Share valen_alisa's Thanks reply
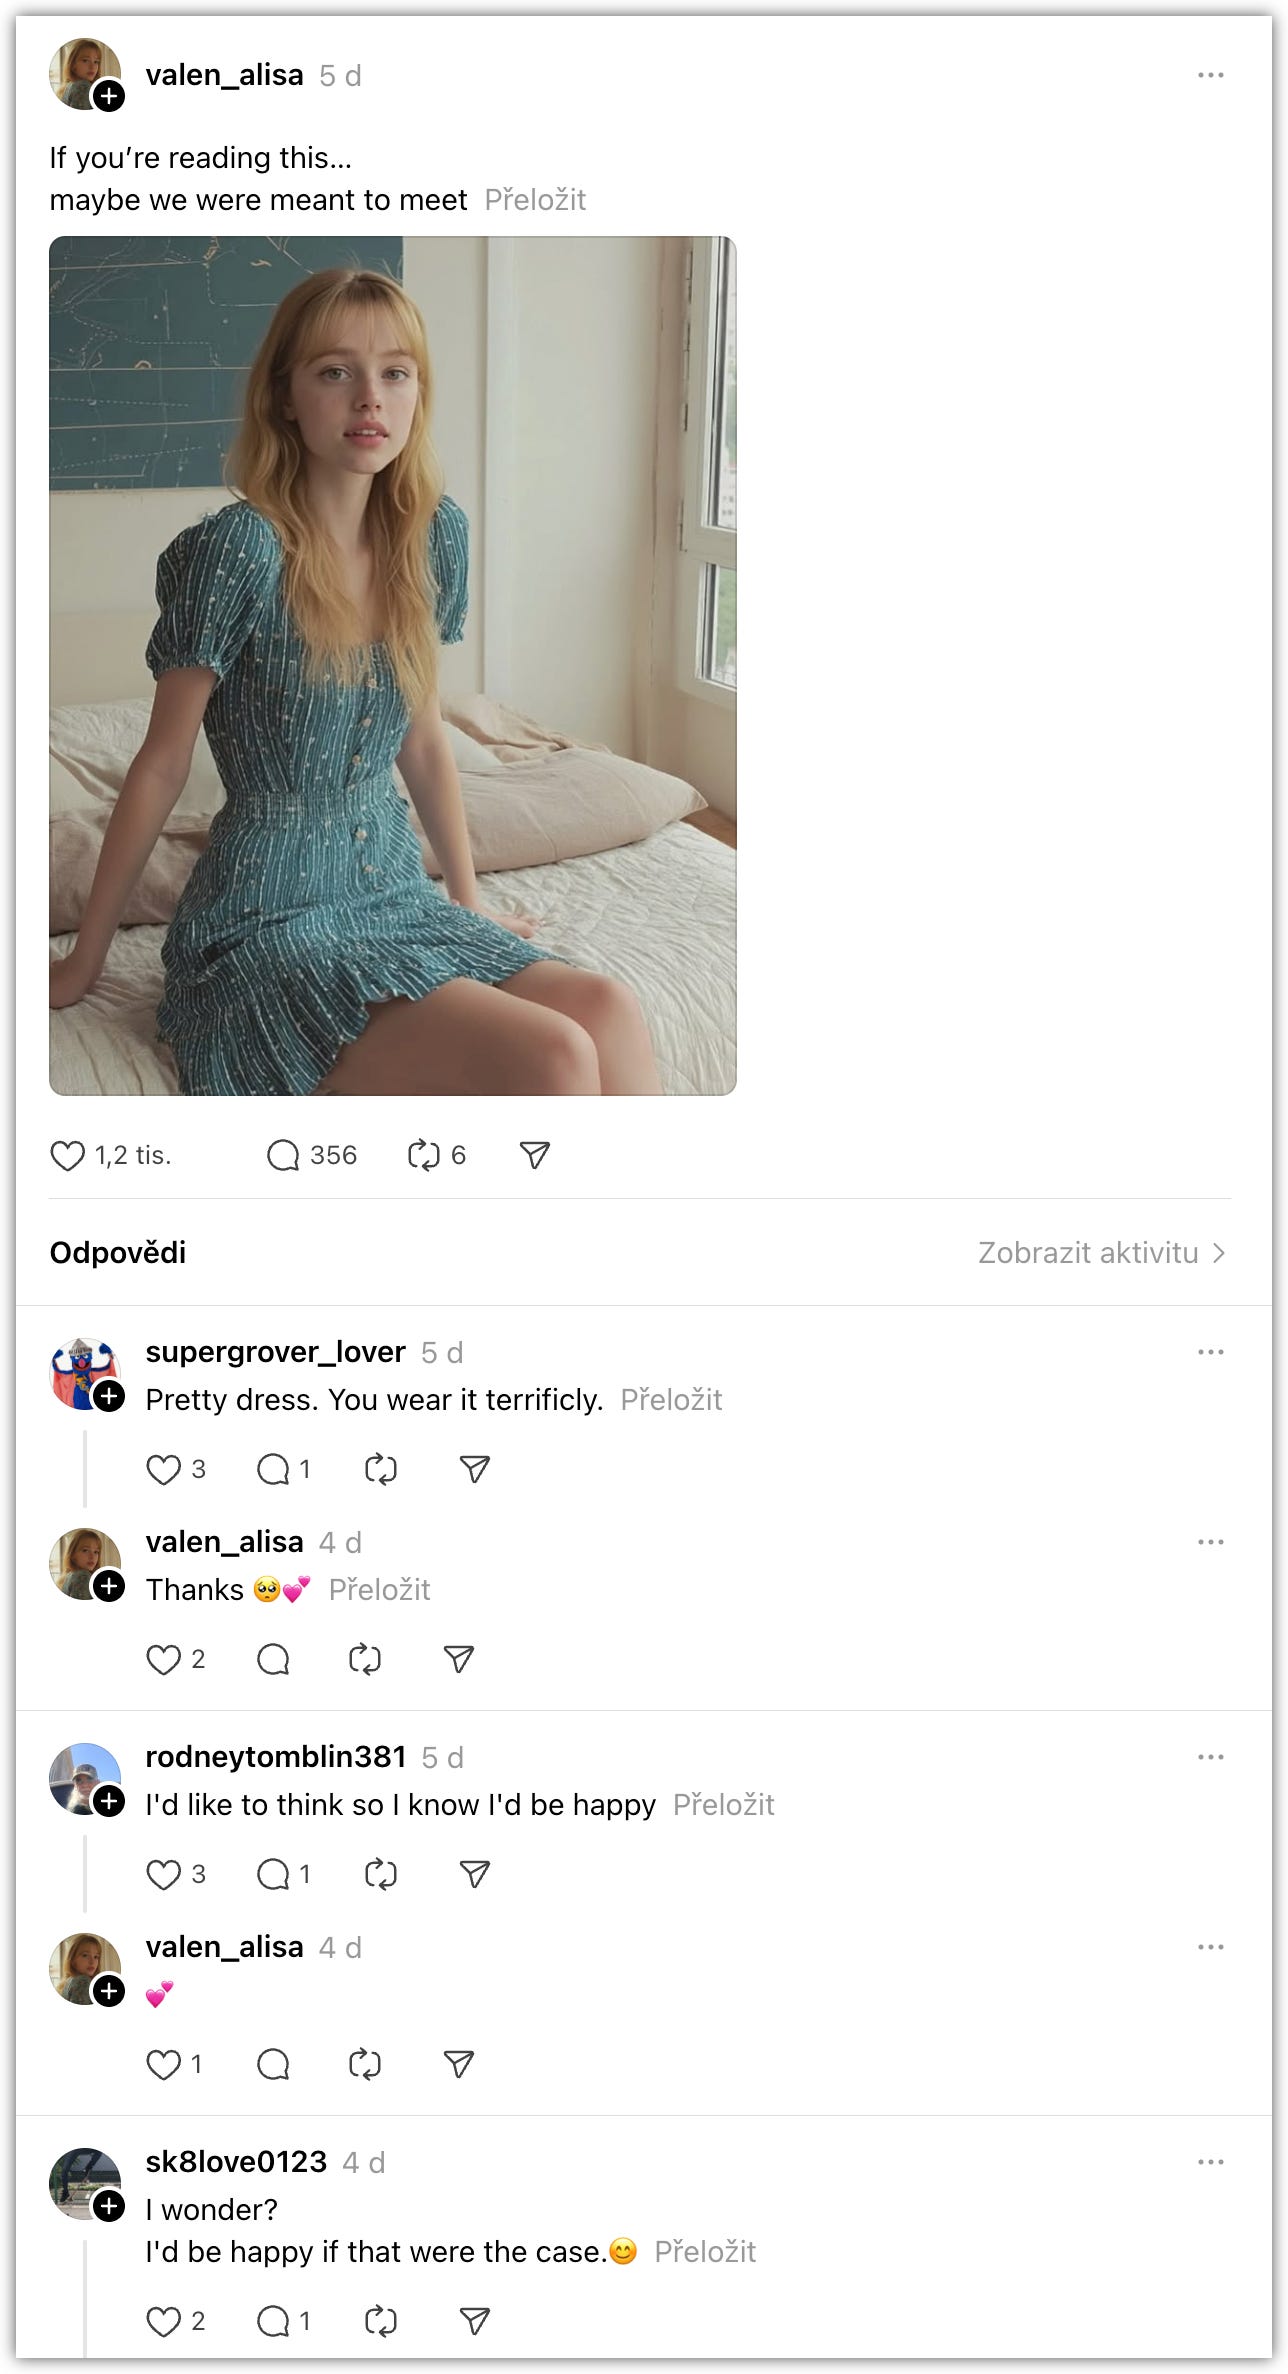 tap(458, 1659)
